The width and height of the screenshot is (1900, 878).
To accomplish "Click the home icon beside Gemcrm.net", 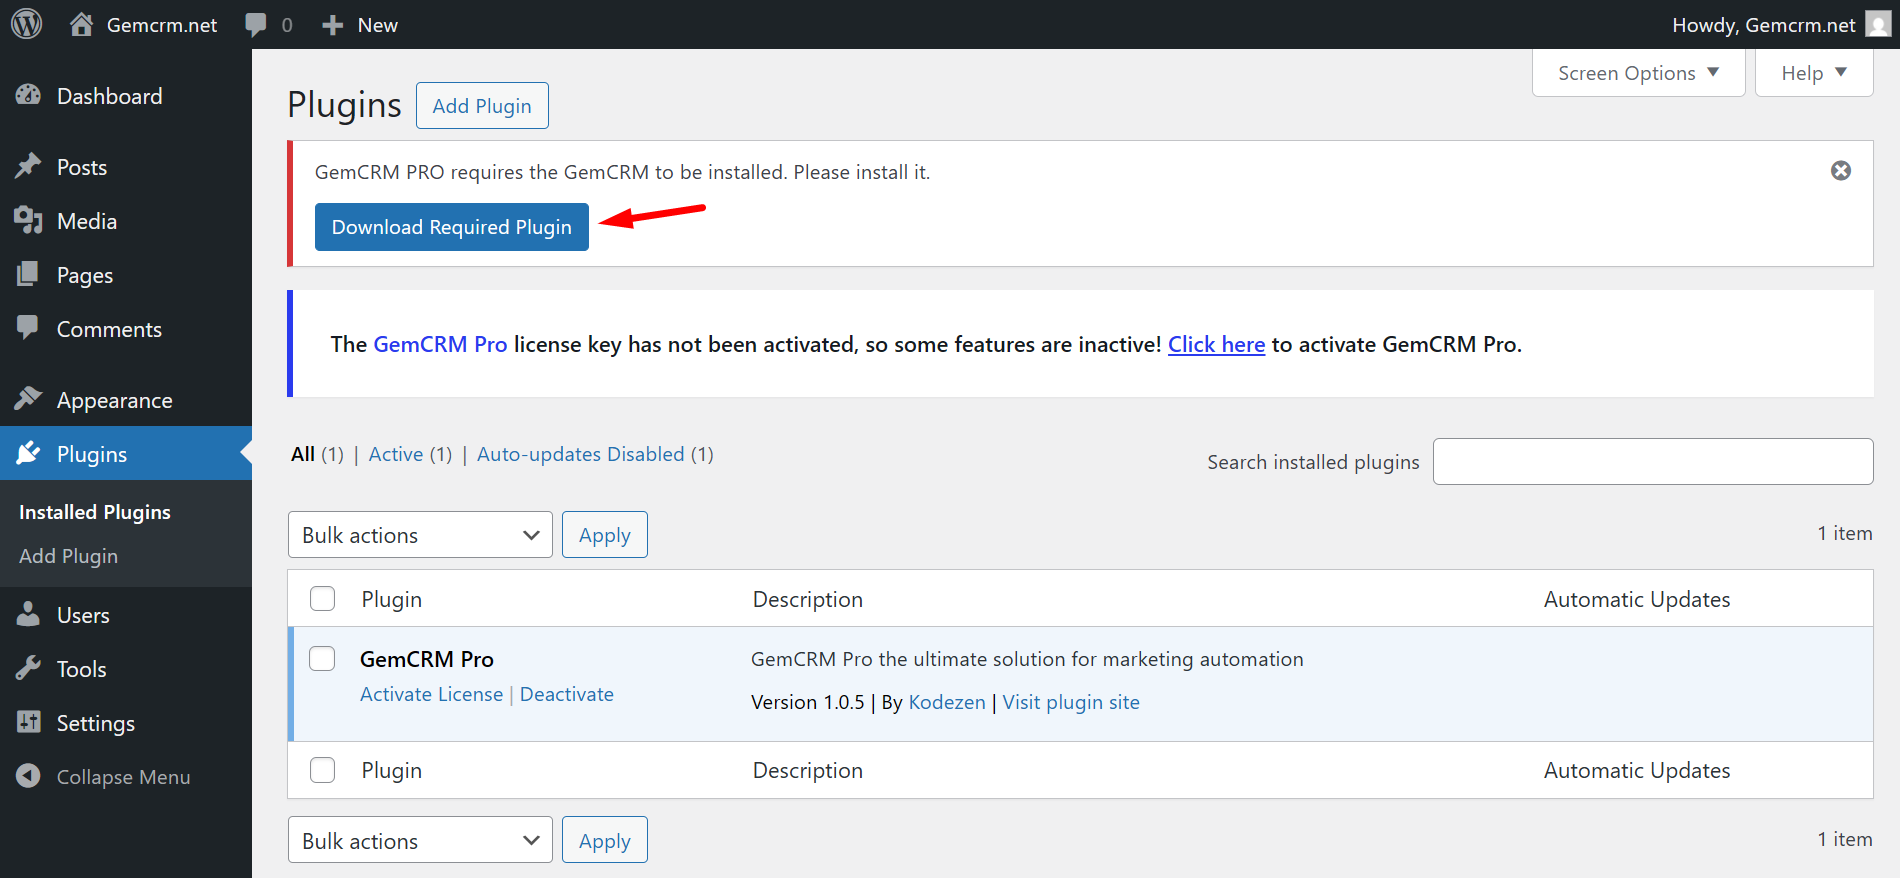I will pyautogui.click(x=81, y=24).
